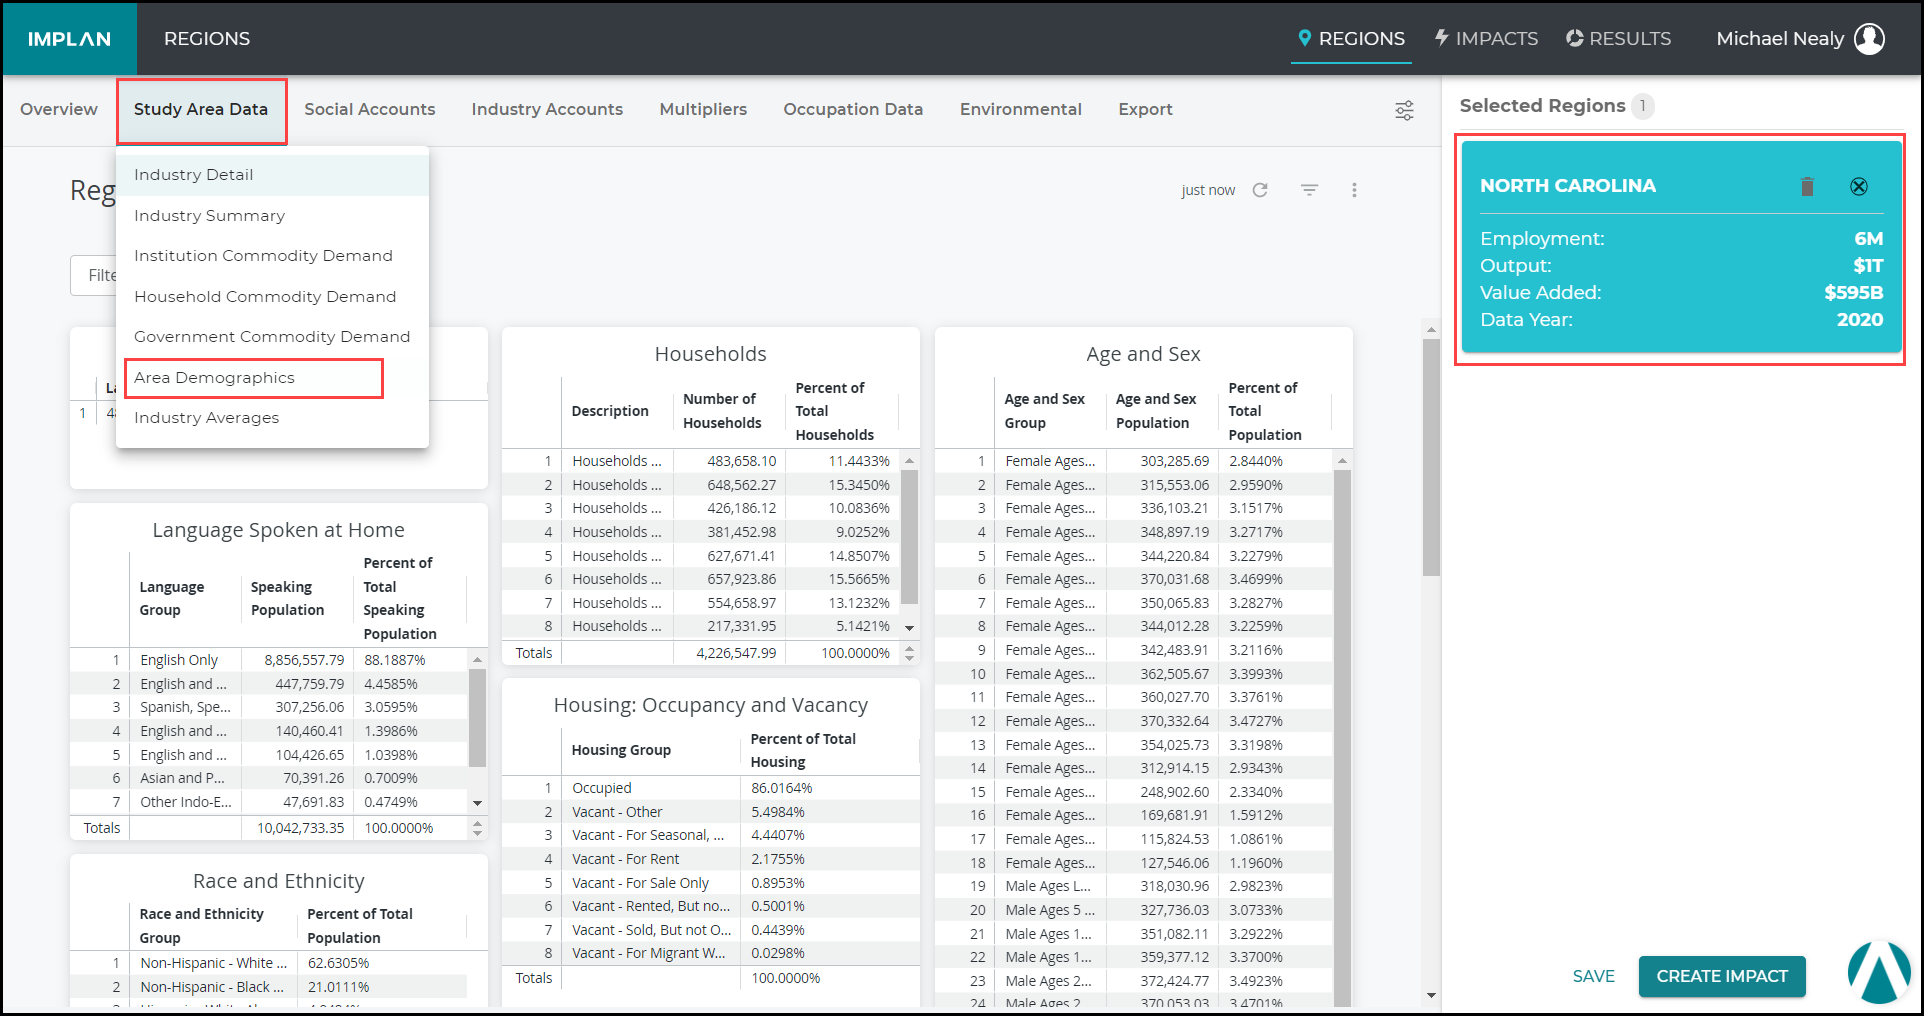Open the Study Area Data tab
This screenshot has height=1016, width=1924.
201,109
